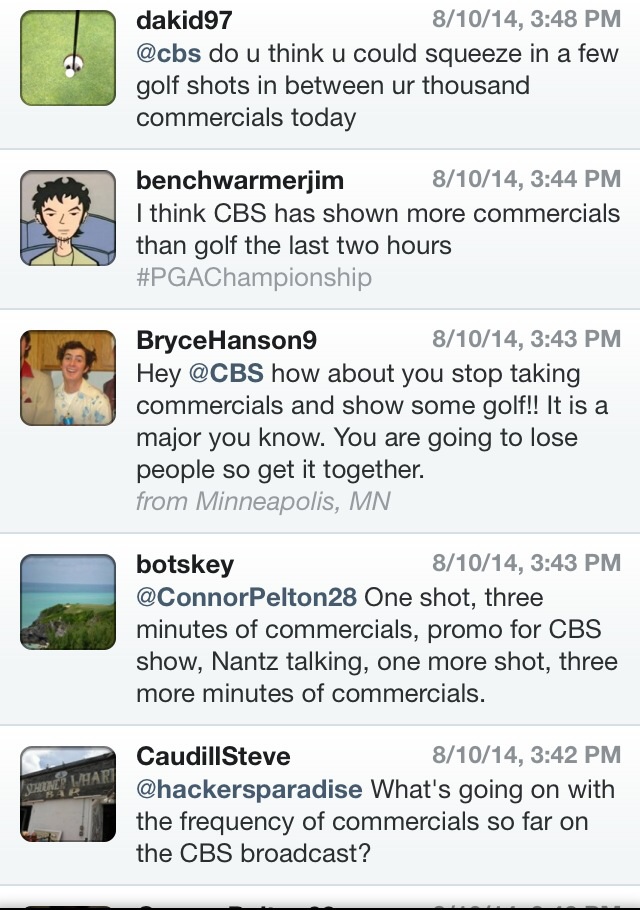Tap BryceHanson9's profile photo
Viewport: 640px width, 910px height.
pyautogui.click(x=68, y=378)
